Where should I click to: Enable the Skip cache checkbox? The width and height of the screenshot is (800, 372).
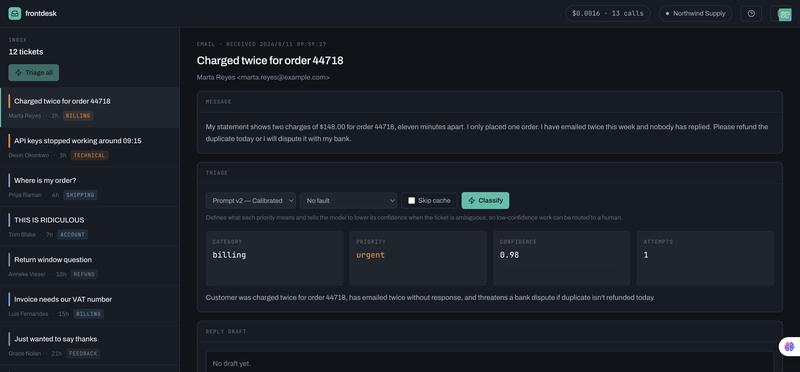click(411, 201)
